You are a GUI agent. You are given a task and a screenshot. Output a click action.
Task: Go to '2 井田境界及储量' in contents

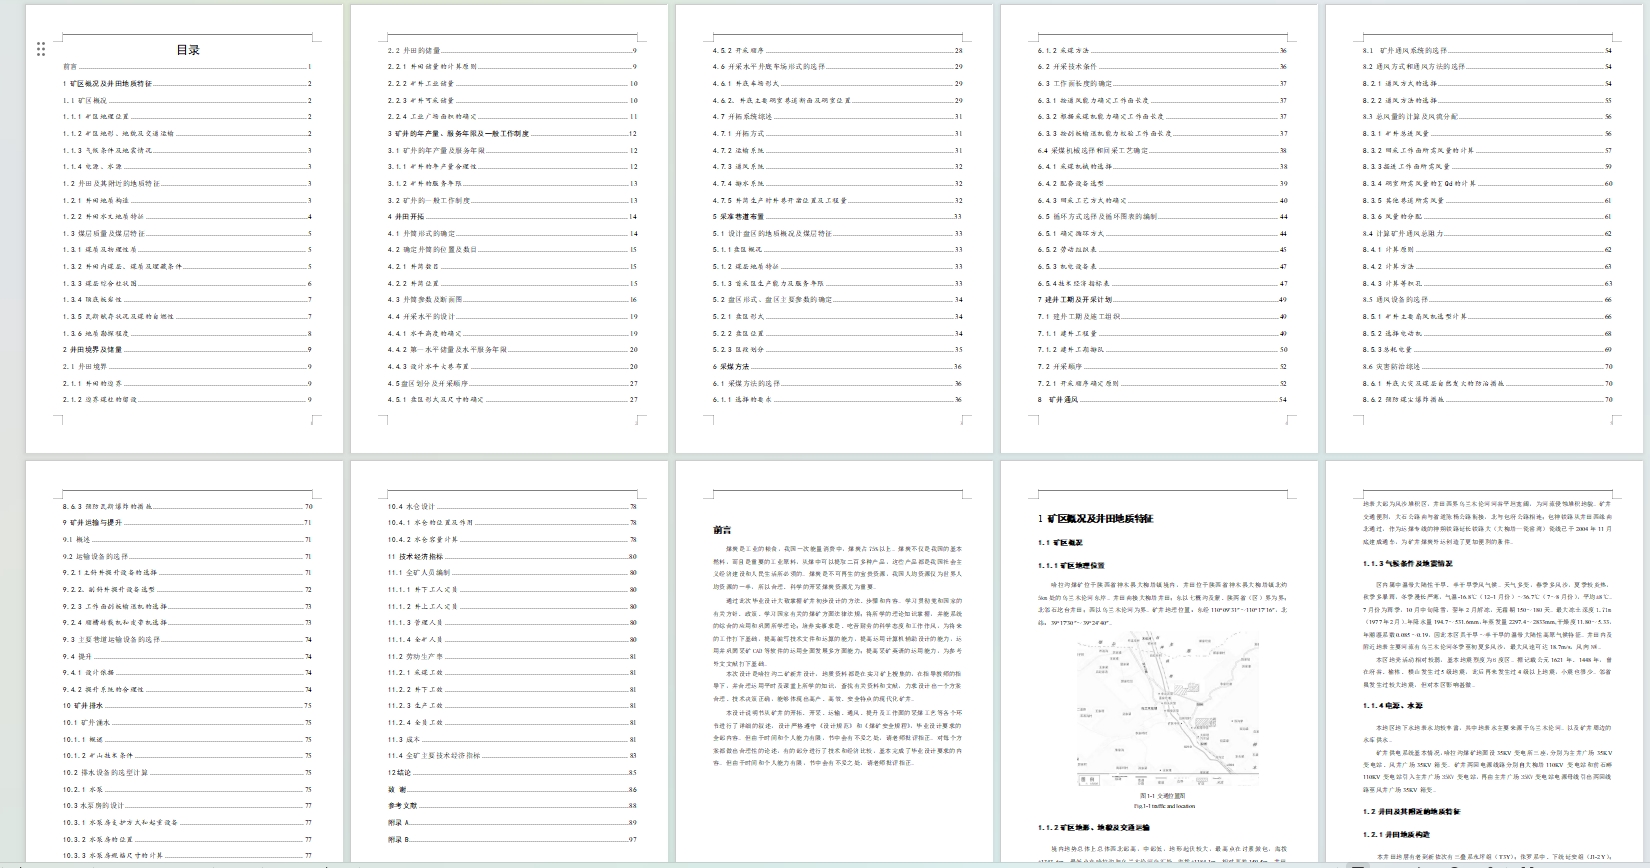pos(187,349)
